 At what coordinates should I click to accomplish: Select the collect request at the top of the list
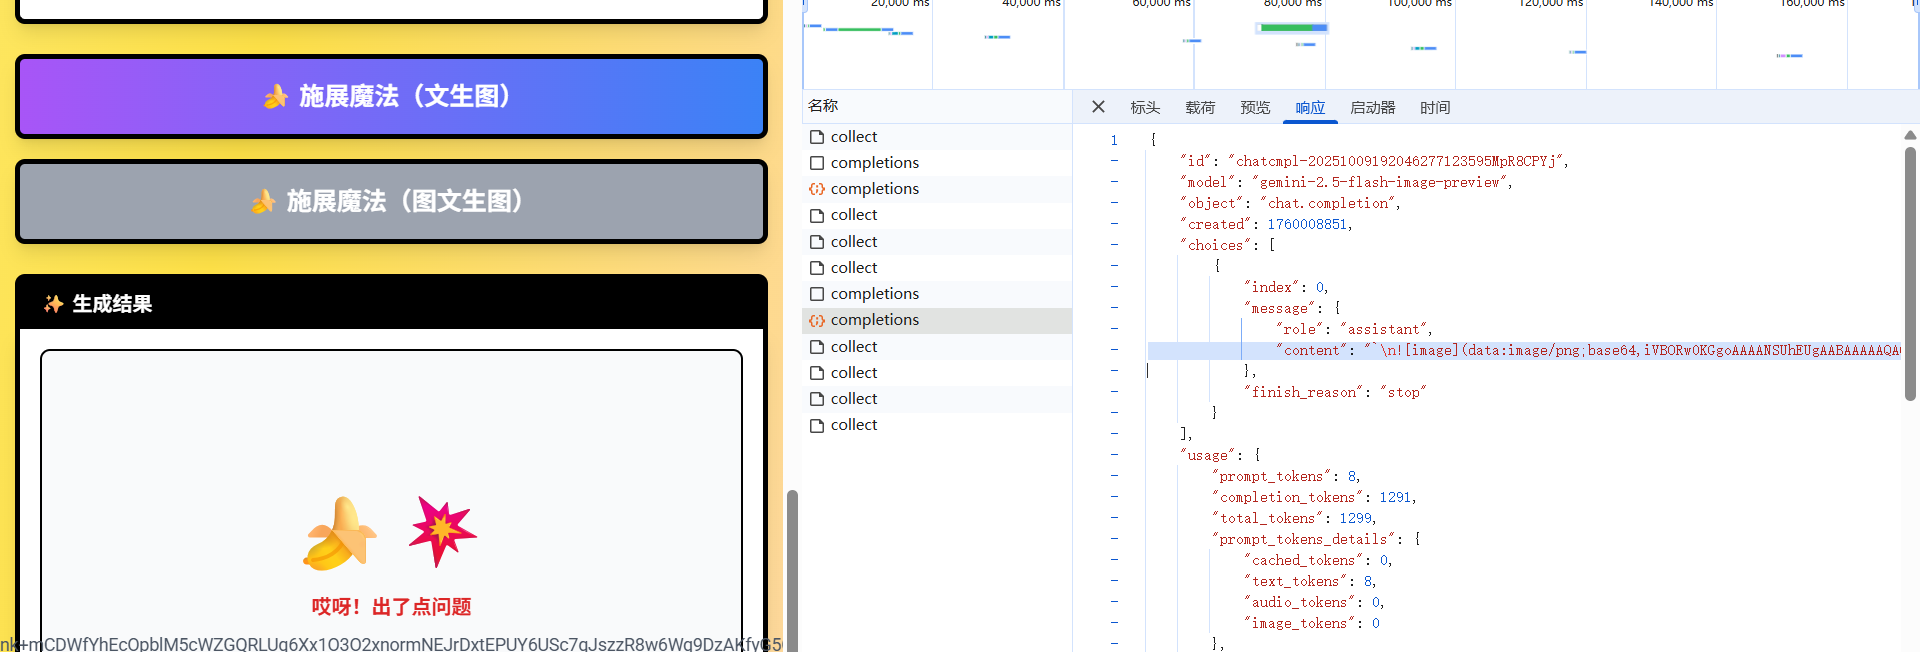coord(937,137)
